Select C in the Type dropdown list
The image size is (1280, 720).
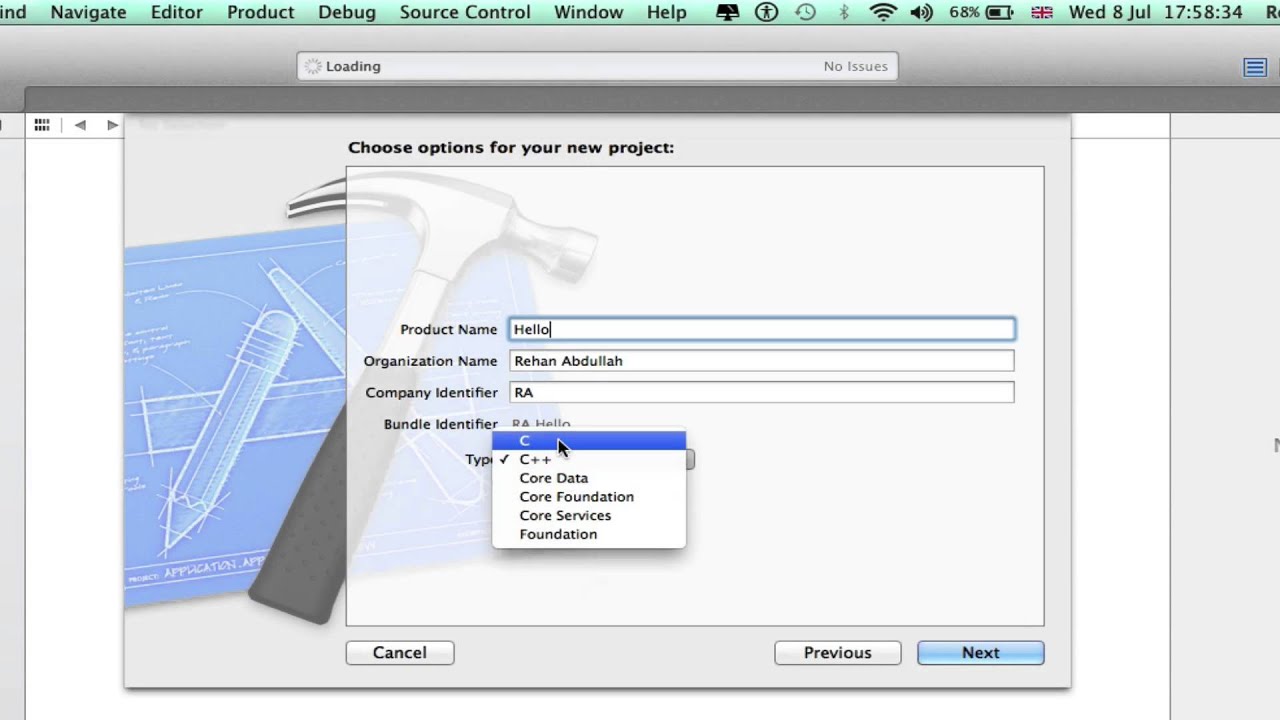tap(589, 441)
